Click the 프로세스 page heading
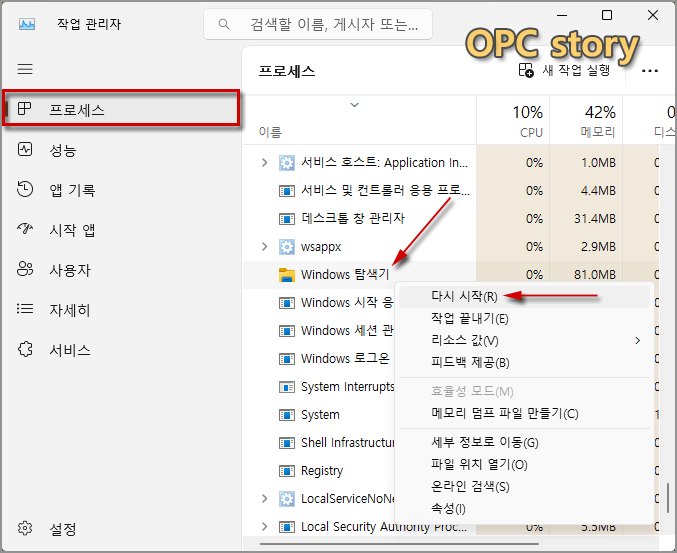The image size is (677, 553). tap(287, 71)
